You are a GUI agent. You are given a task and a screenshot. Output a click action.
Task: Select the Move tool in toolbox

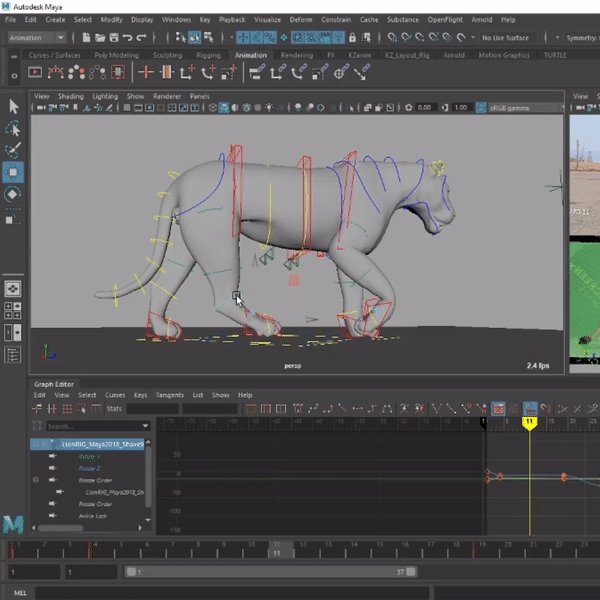click(14, 173)
